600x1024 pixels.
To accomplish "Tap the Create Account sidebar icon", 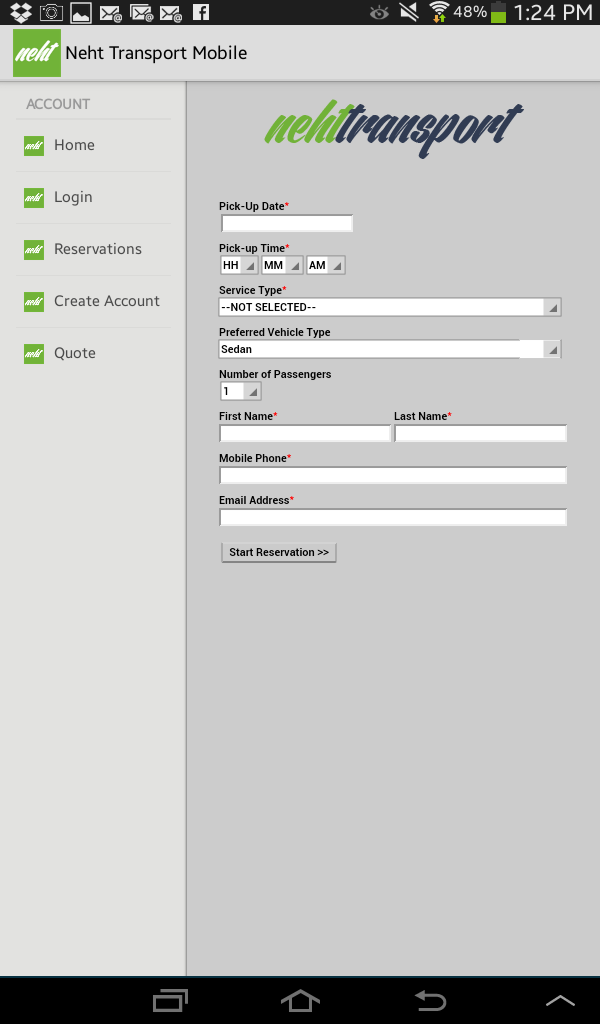I will click(34, 302).
